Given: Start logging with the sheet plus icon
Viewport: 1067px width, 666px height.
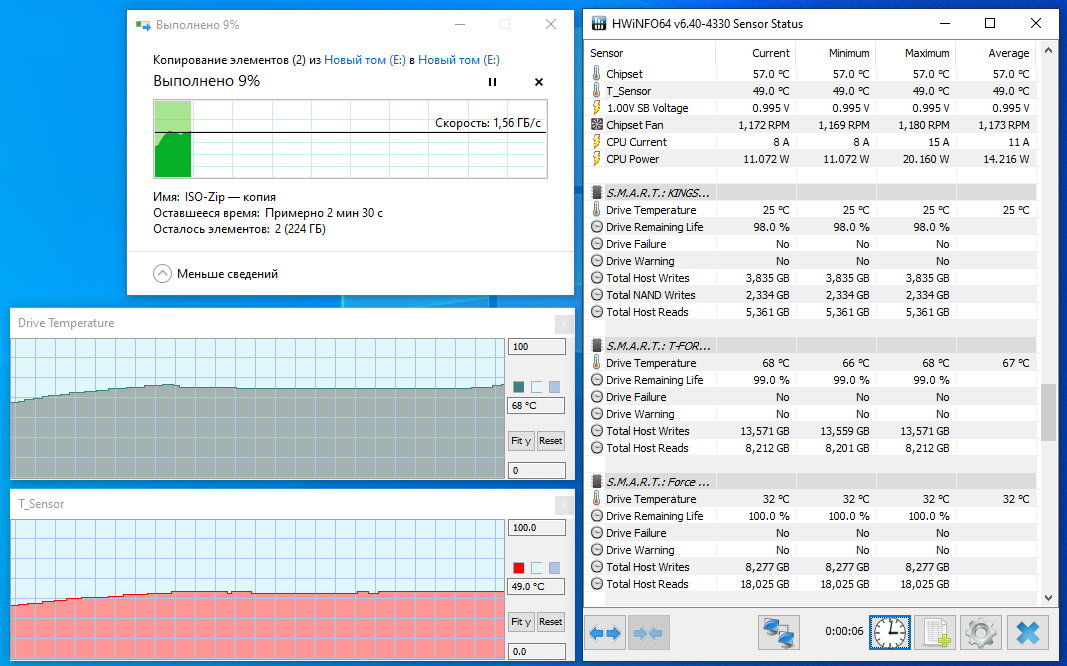Looking at the screenshot, I should click(935, 633).
